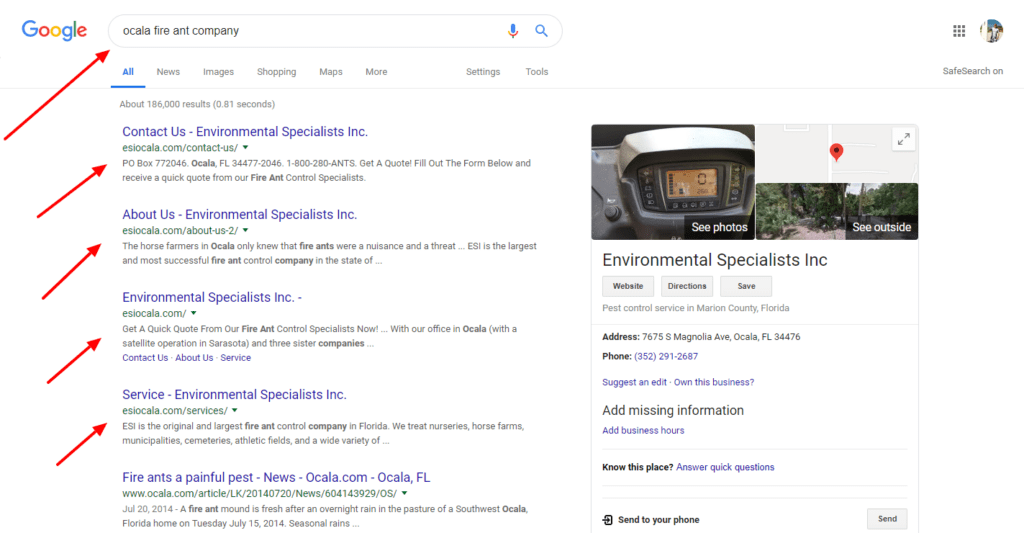The width and height of the screenshot is (1024, 533).
Task: Open the Maps tab
Action: [330, 72]
